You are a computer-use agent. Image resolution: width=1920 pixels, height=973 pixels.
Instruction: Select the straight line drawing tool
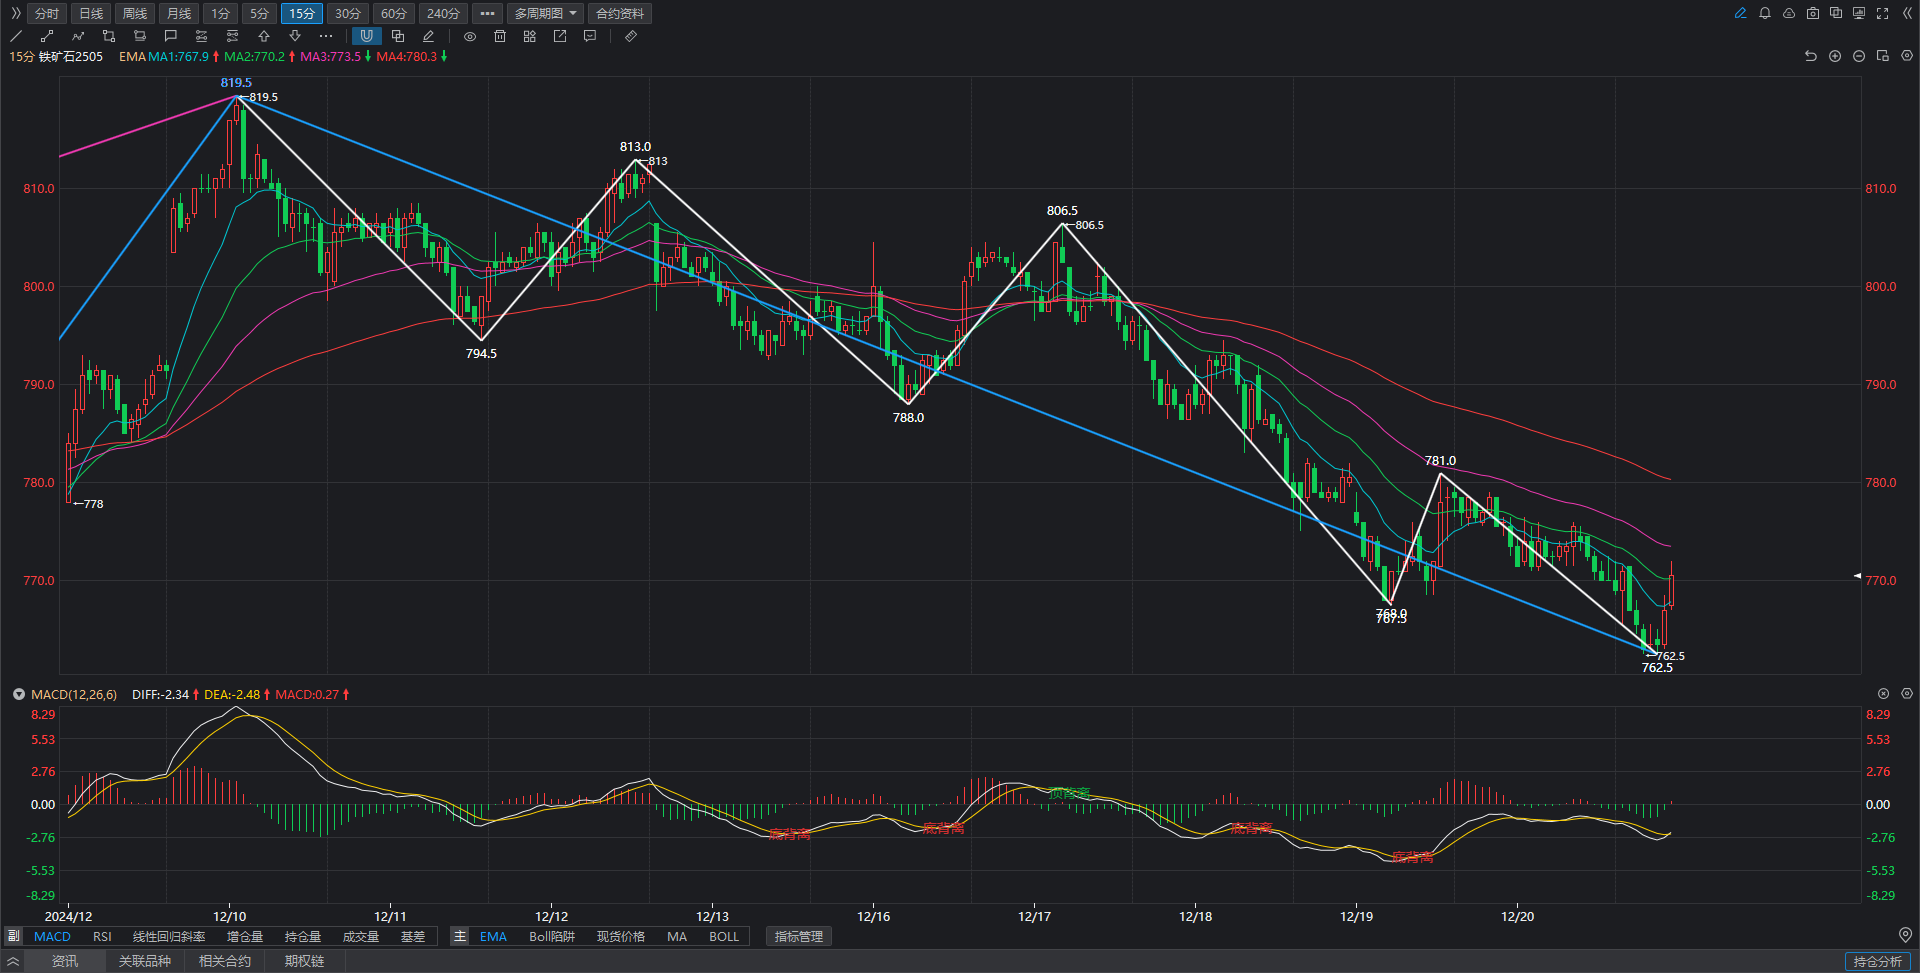point(16,36)
